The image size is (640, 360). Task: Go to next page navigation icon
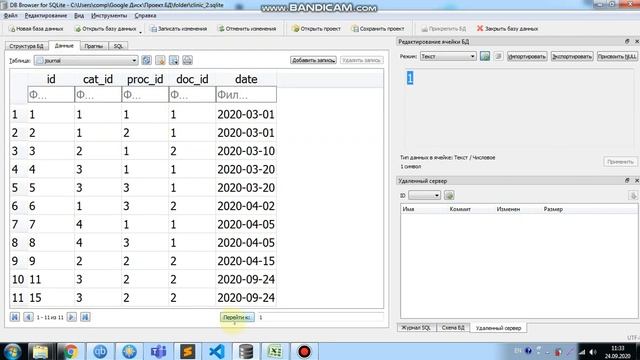tap(71, 317)
